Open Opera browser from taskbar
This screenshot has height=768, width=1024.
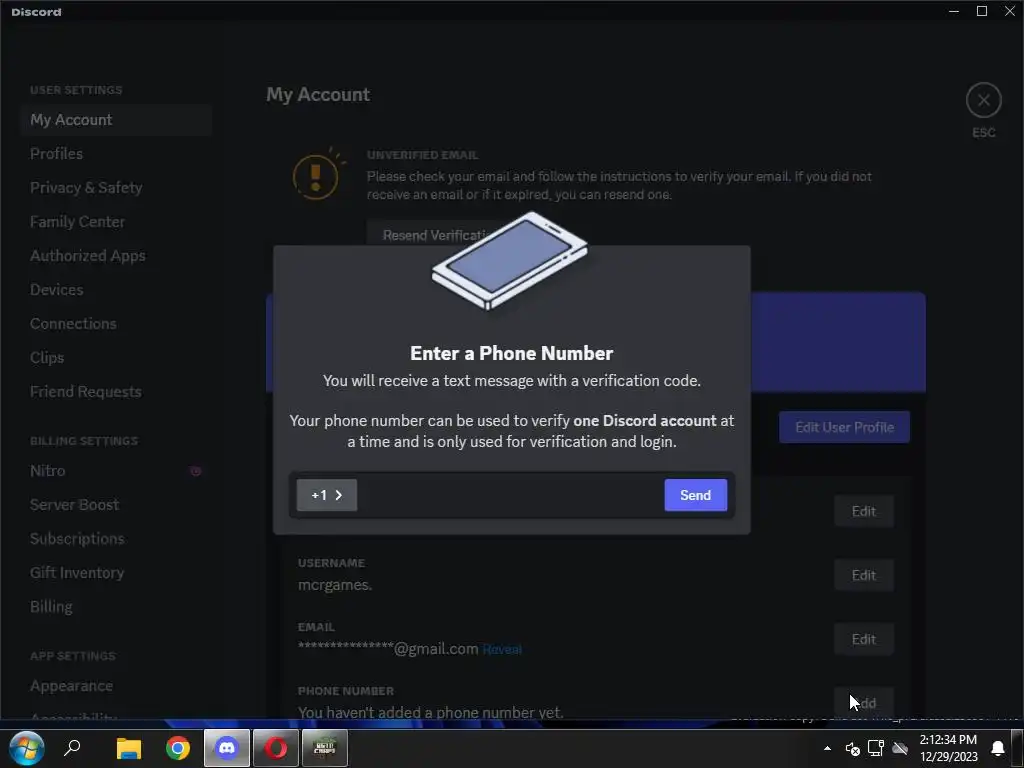coord(276,748)
